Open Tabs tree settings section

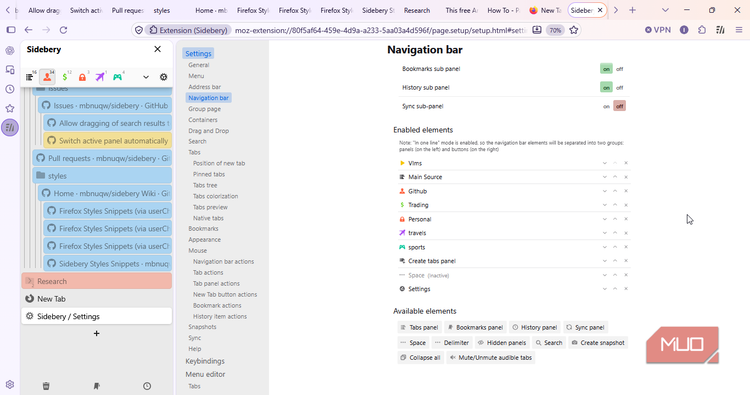coord(205,185)
